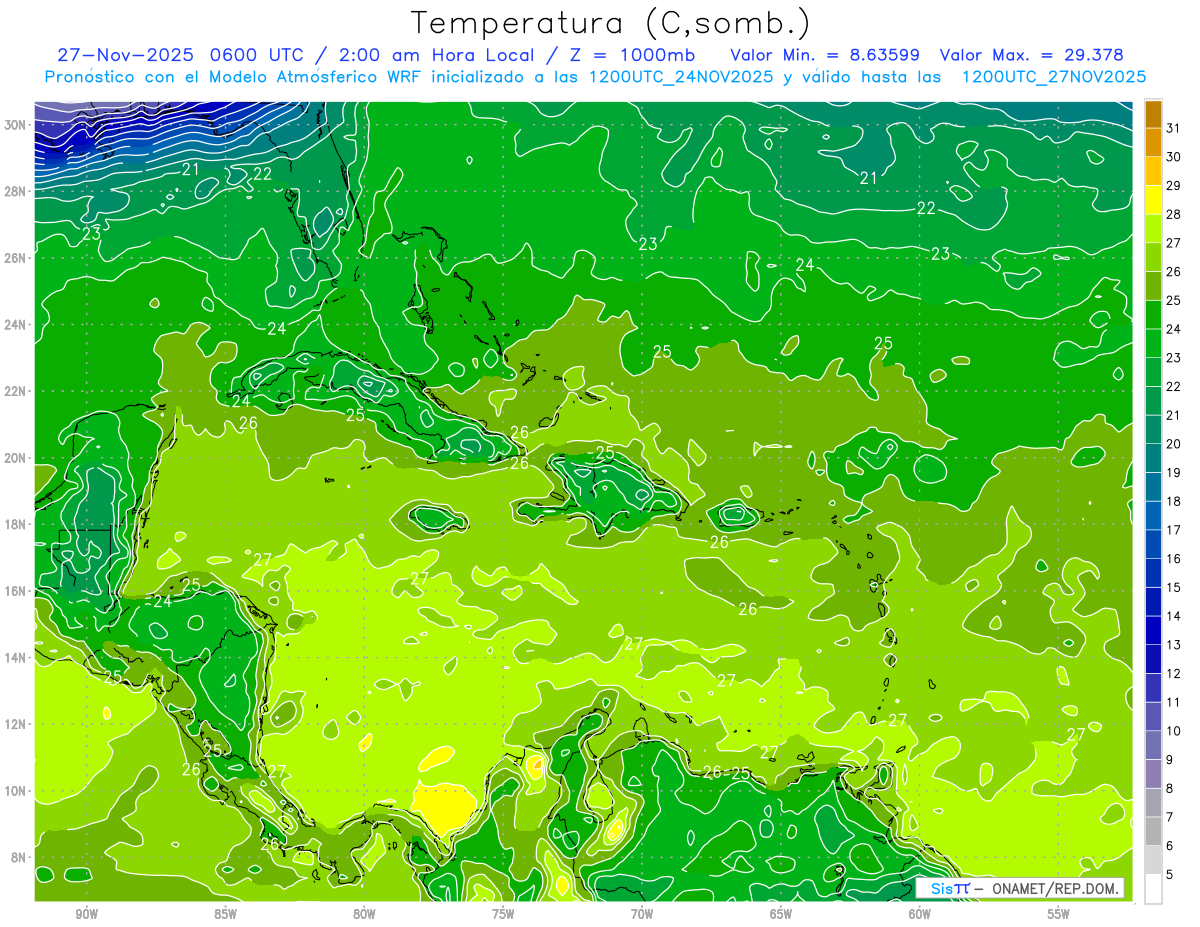Click the dark blue swatch between 13 and 14
Viewport: 1200px width, 927px height.
tap(1153, 630)
